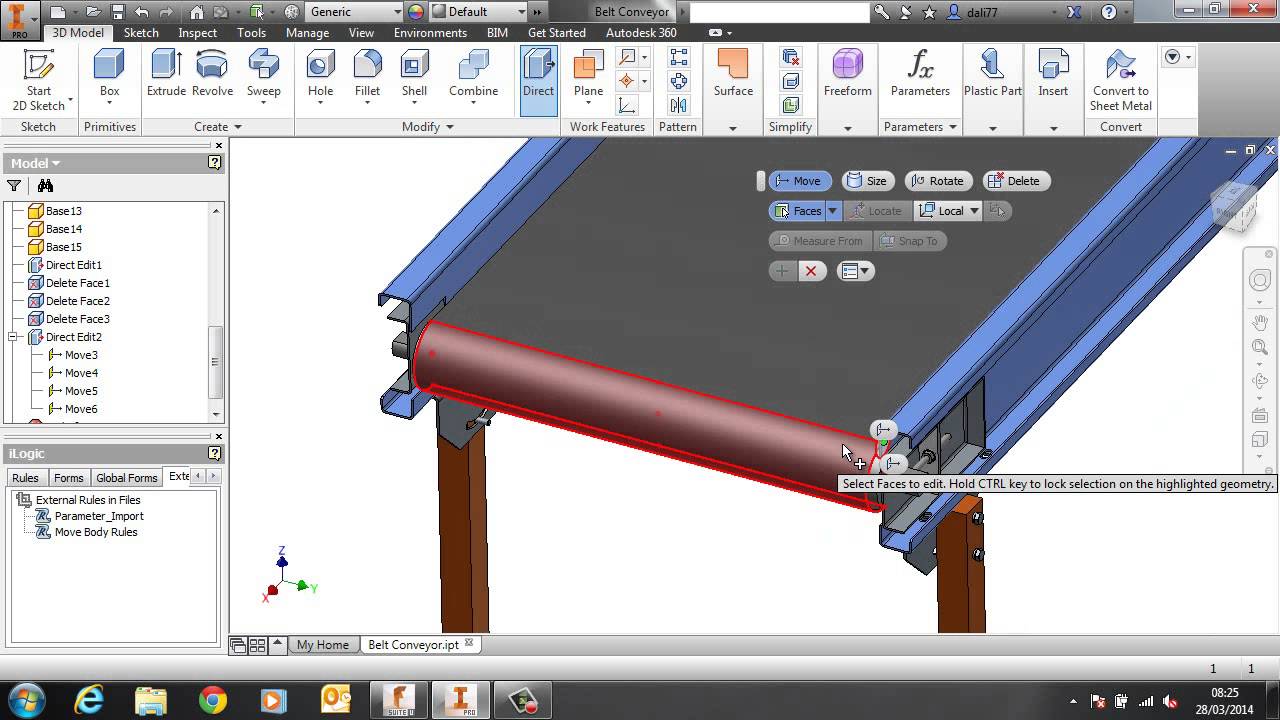Open the Surface tools panel

coord(733,75)
